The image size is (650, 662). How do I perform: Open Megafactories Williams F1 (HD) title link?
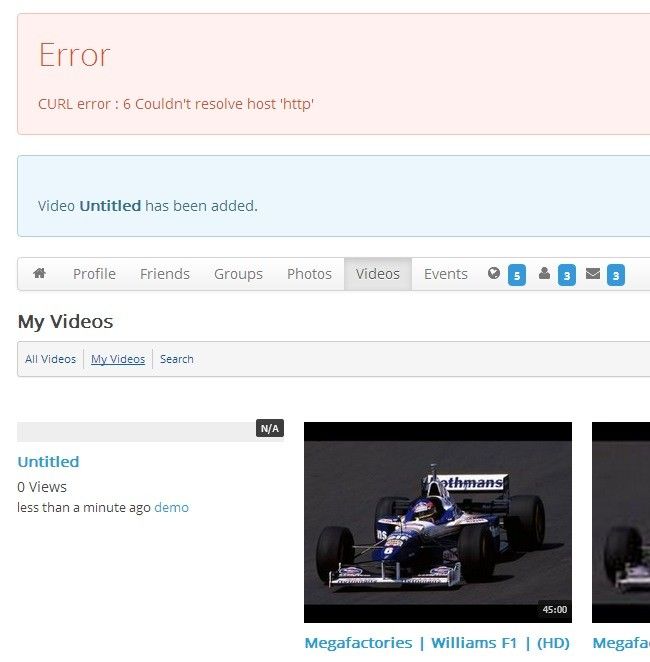click(x=437, y=643)
